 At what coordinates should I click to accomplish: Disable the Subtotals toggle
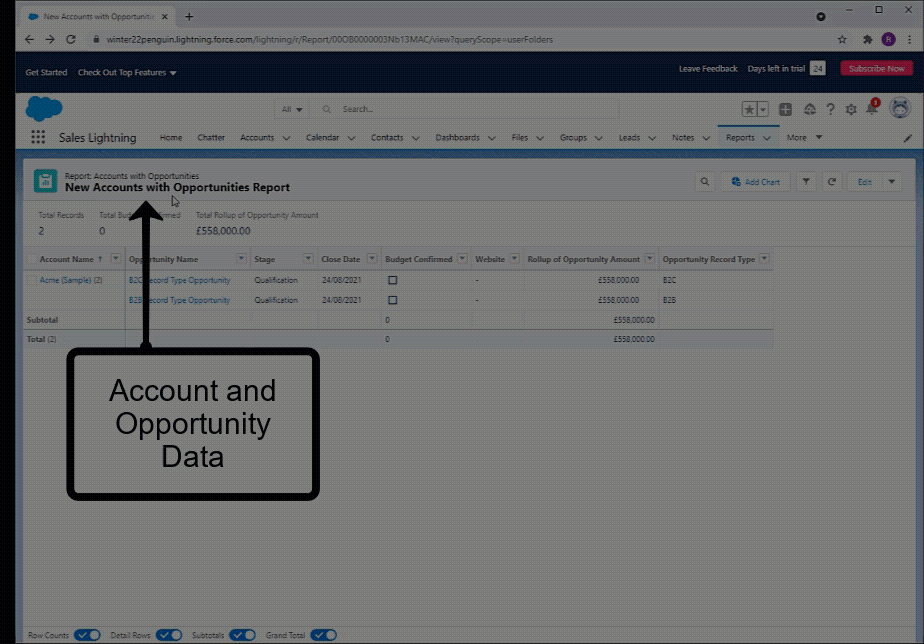click(242, 635)
